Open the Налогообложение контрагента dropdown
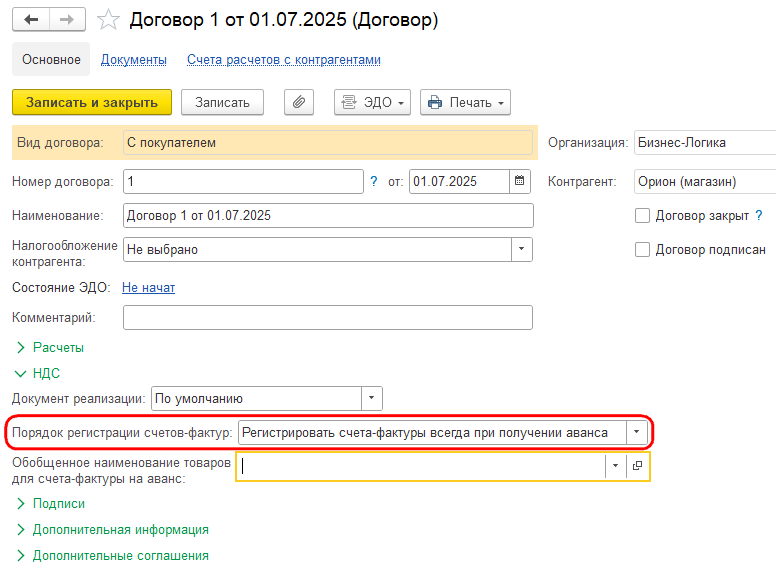The height and width of the screenshot is (575, 776). pos(522,249)
